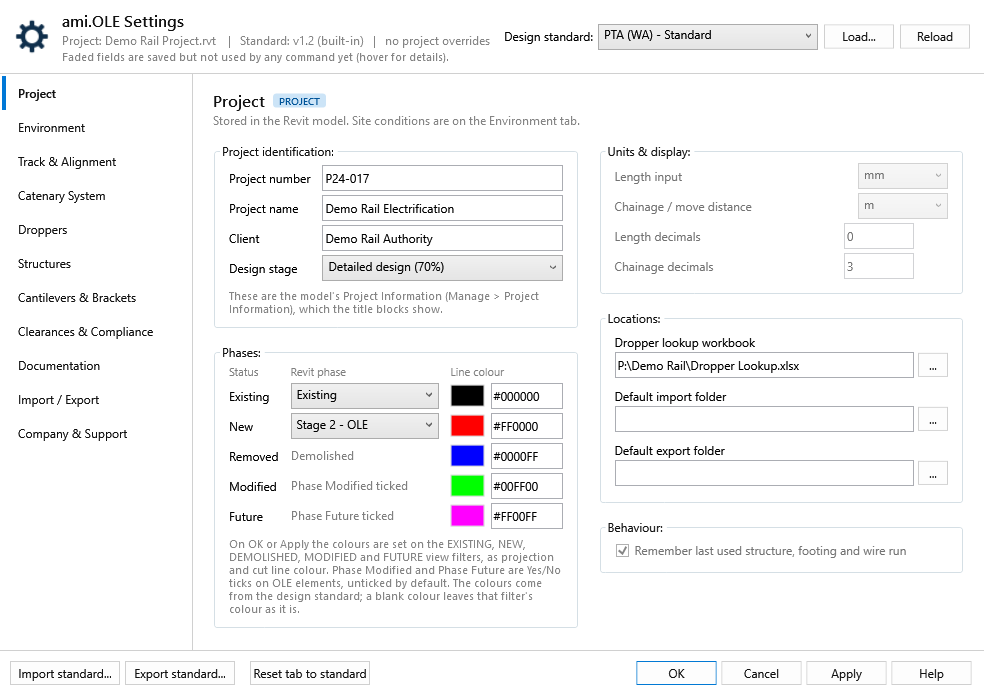
Task: Click the #0000FF hex colour field
Action: tap(527, 456)
